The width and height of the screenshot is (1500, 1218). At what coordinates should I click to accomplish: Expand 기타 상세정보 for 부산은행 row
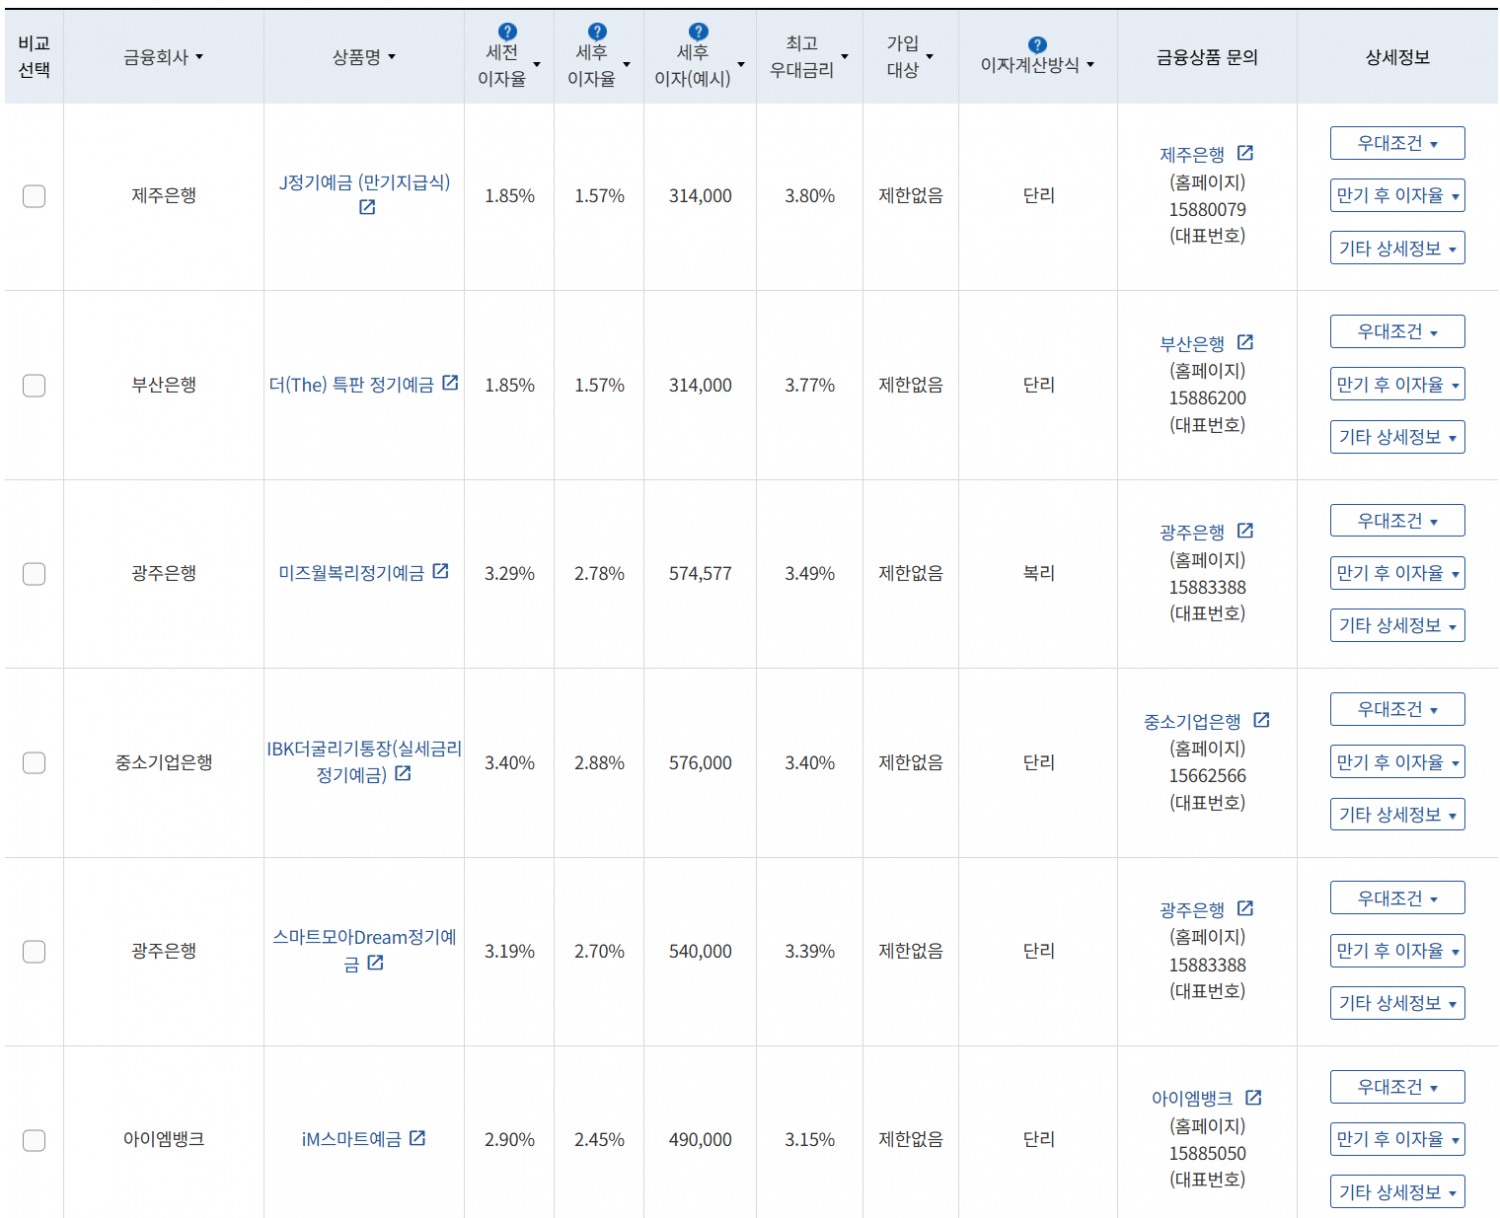1397,437
